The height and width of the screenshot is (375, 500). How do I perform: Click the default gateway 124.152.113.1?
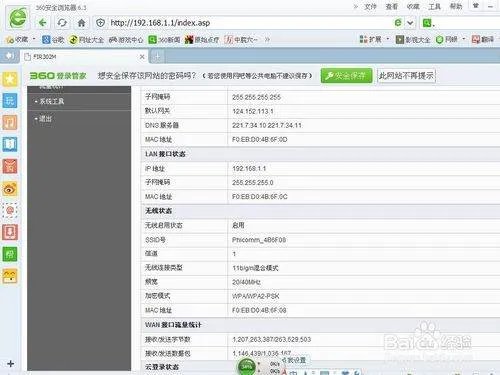point(253,111)
